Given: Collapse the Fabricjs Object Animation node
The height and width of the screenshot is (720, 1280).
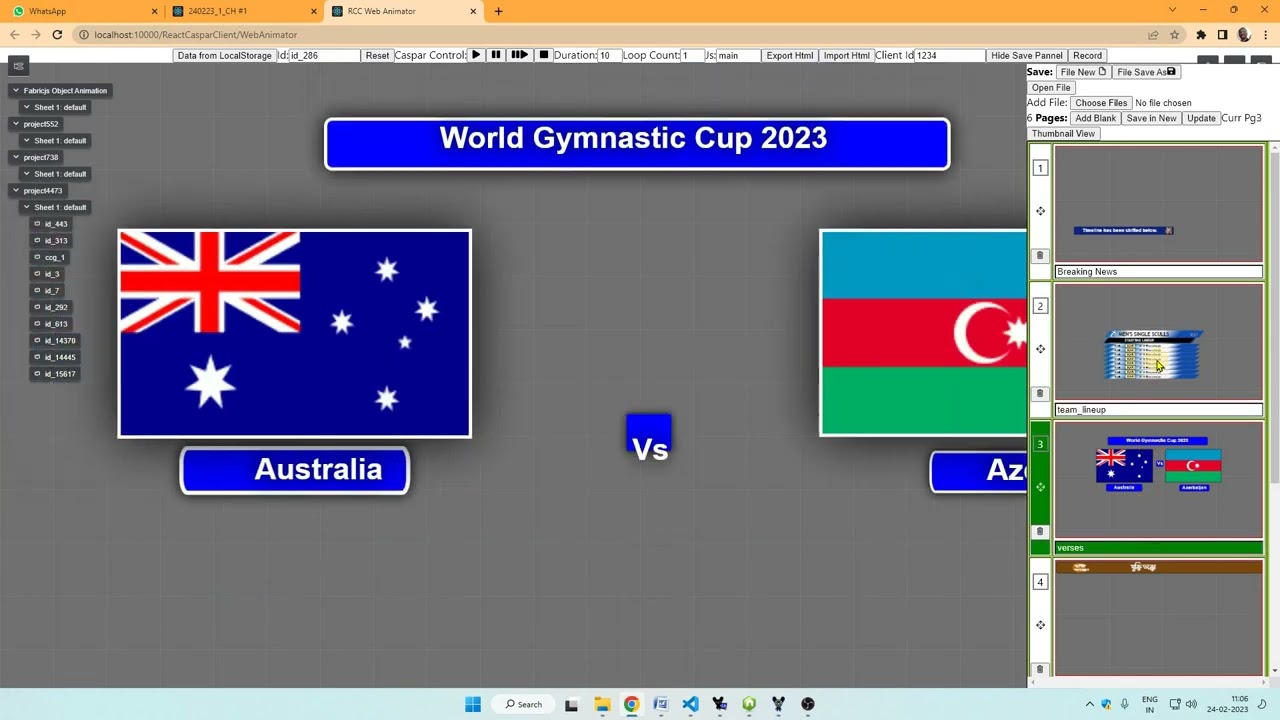Looking at the screenshot, I should (x=16, y=91).
